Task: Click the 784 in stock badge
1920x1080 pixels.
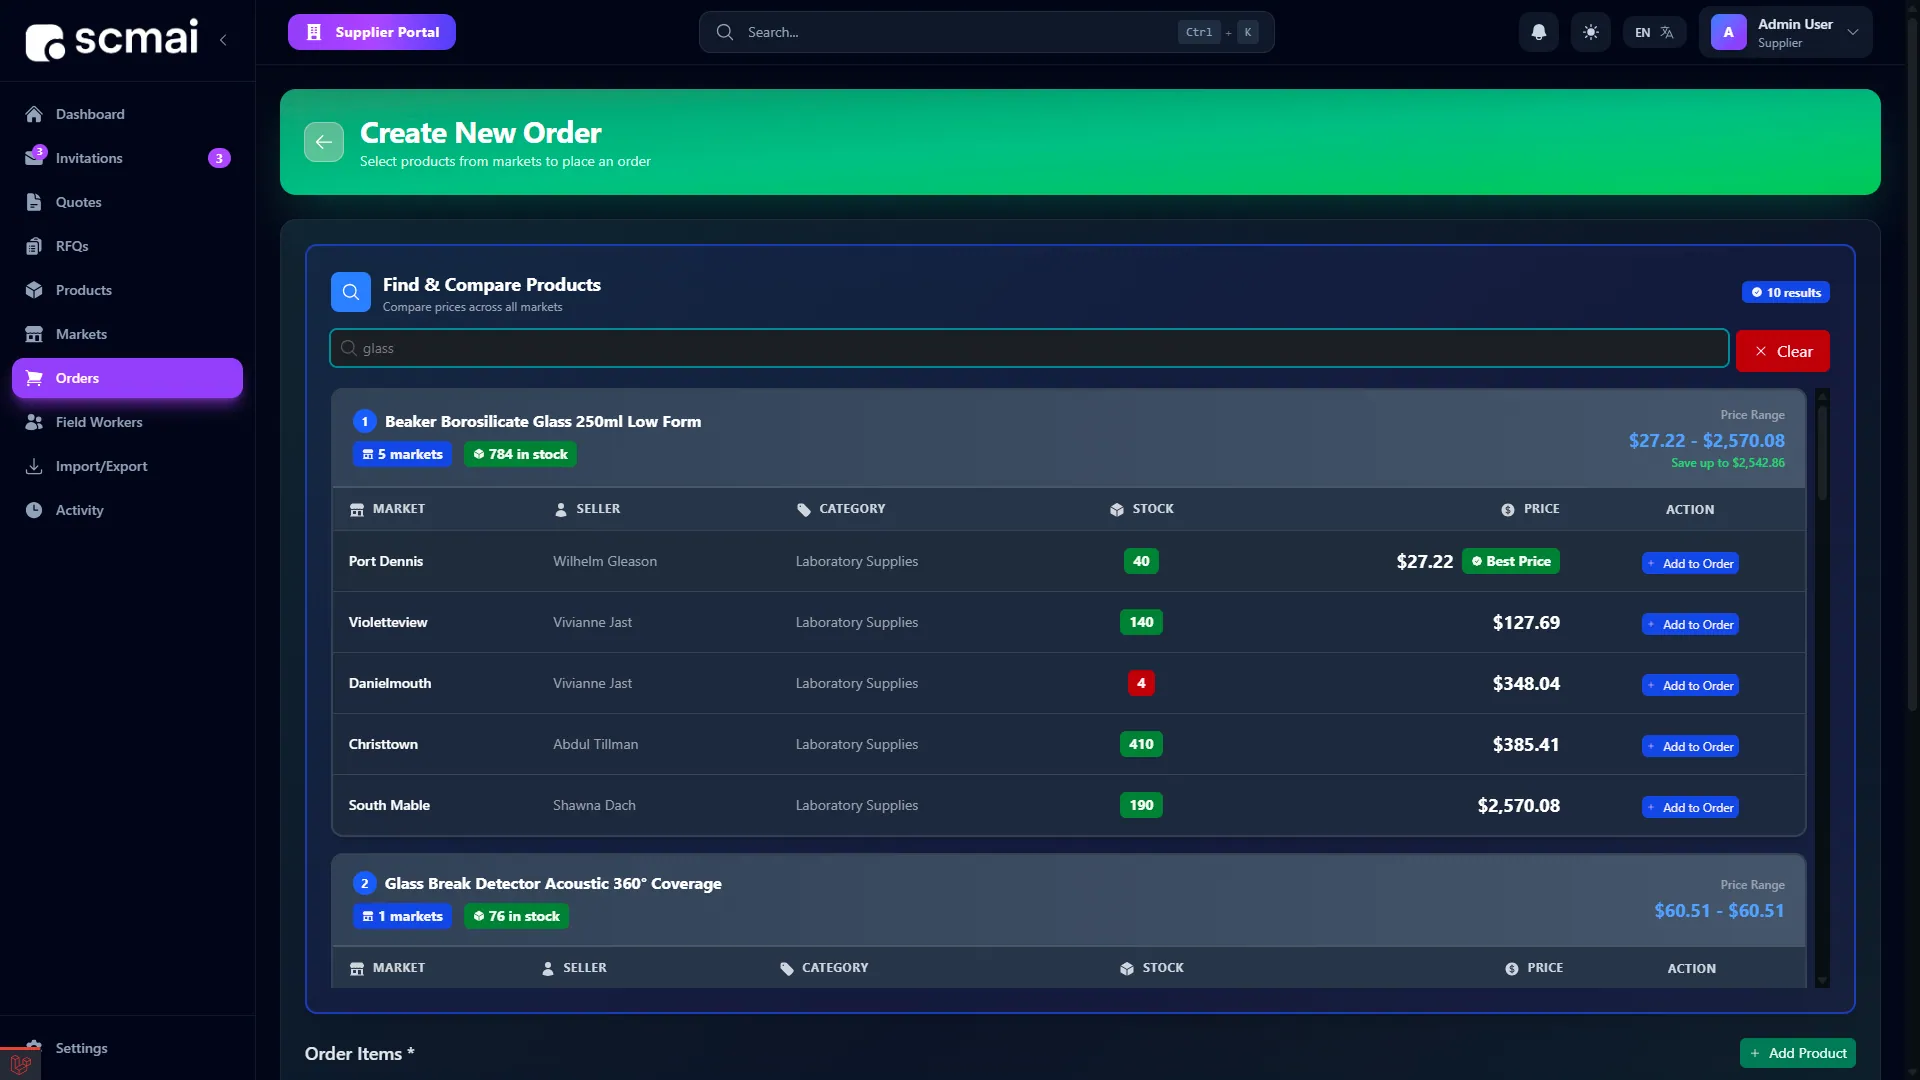Action: pos(520,454)
